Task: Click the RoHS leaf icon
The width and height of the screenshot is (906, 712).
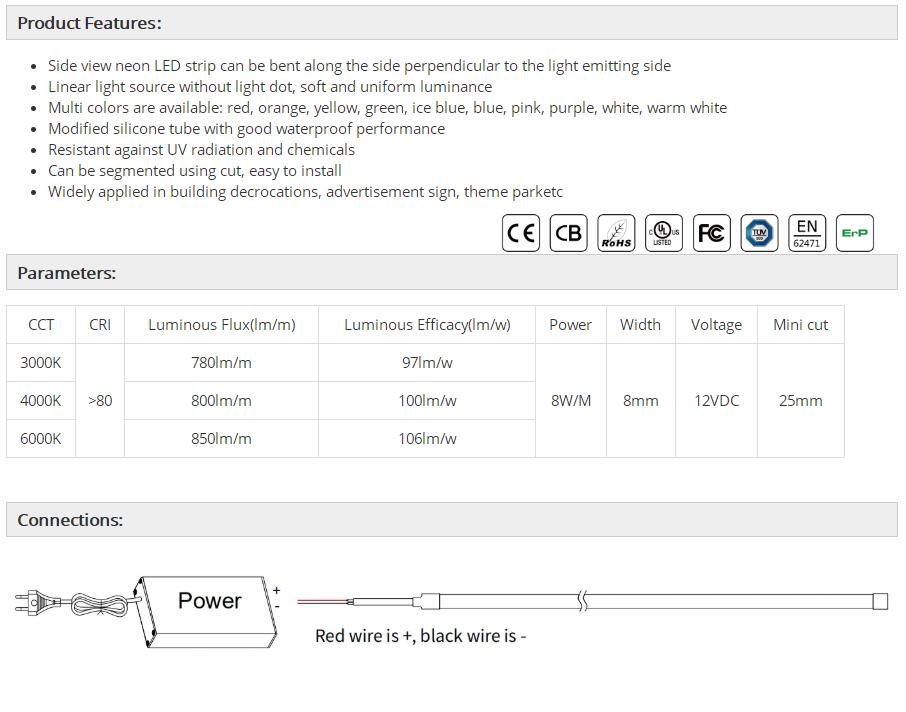Action: (x=616, y=233)
